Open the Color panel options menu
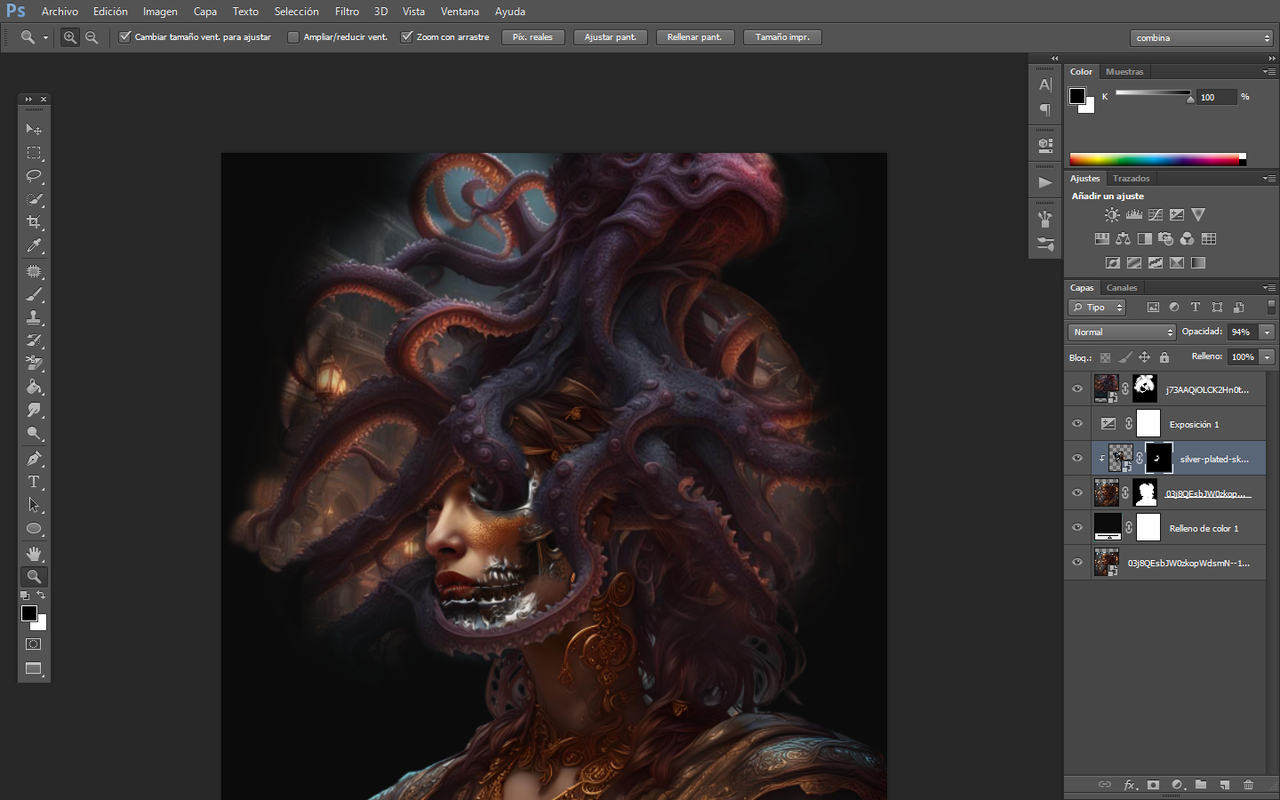The height and width of the screenshot is (800, 1280). click(x=1269, y=72)
